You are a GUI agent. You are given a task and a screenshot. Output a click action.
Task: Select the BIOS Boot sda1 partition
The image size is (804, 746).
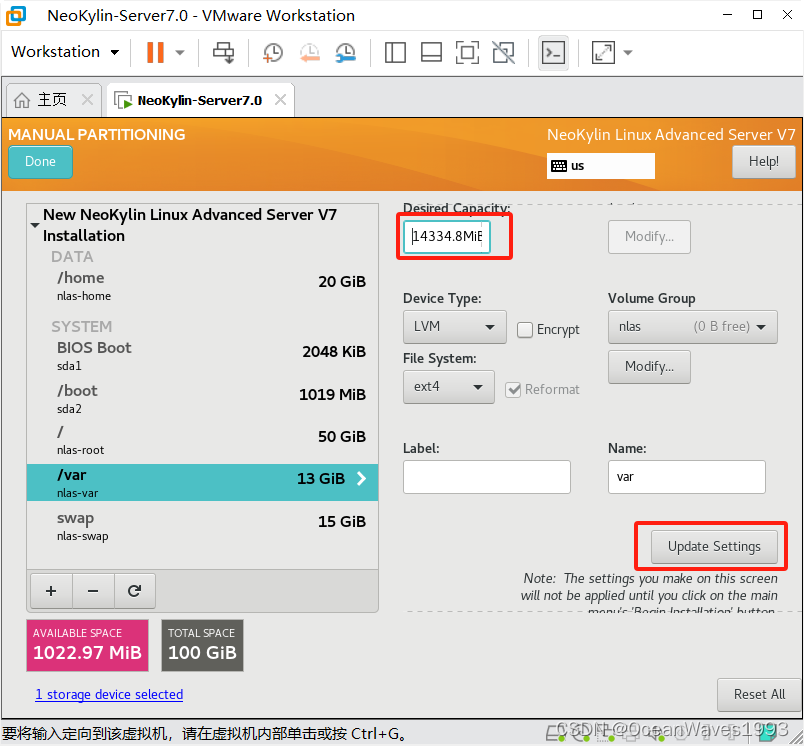pyautogui.click(x=203, y=355)
